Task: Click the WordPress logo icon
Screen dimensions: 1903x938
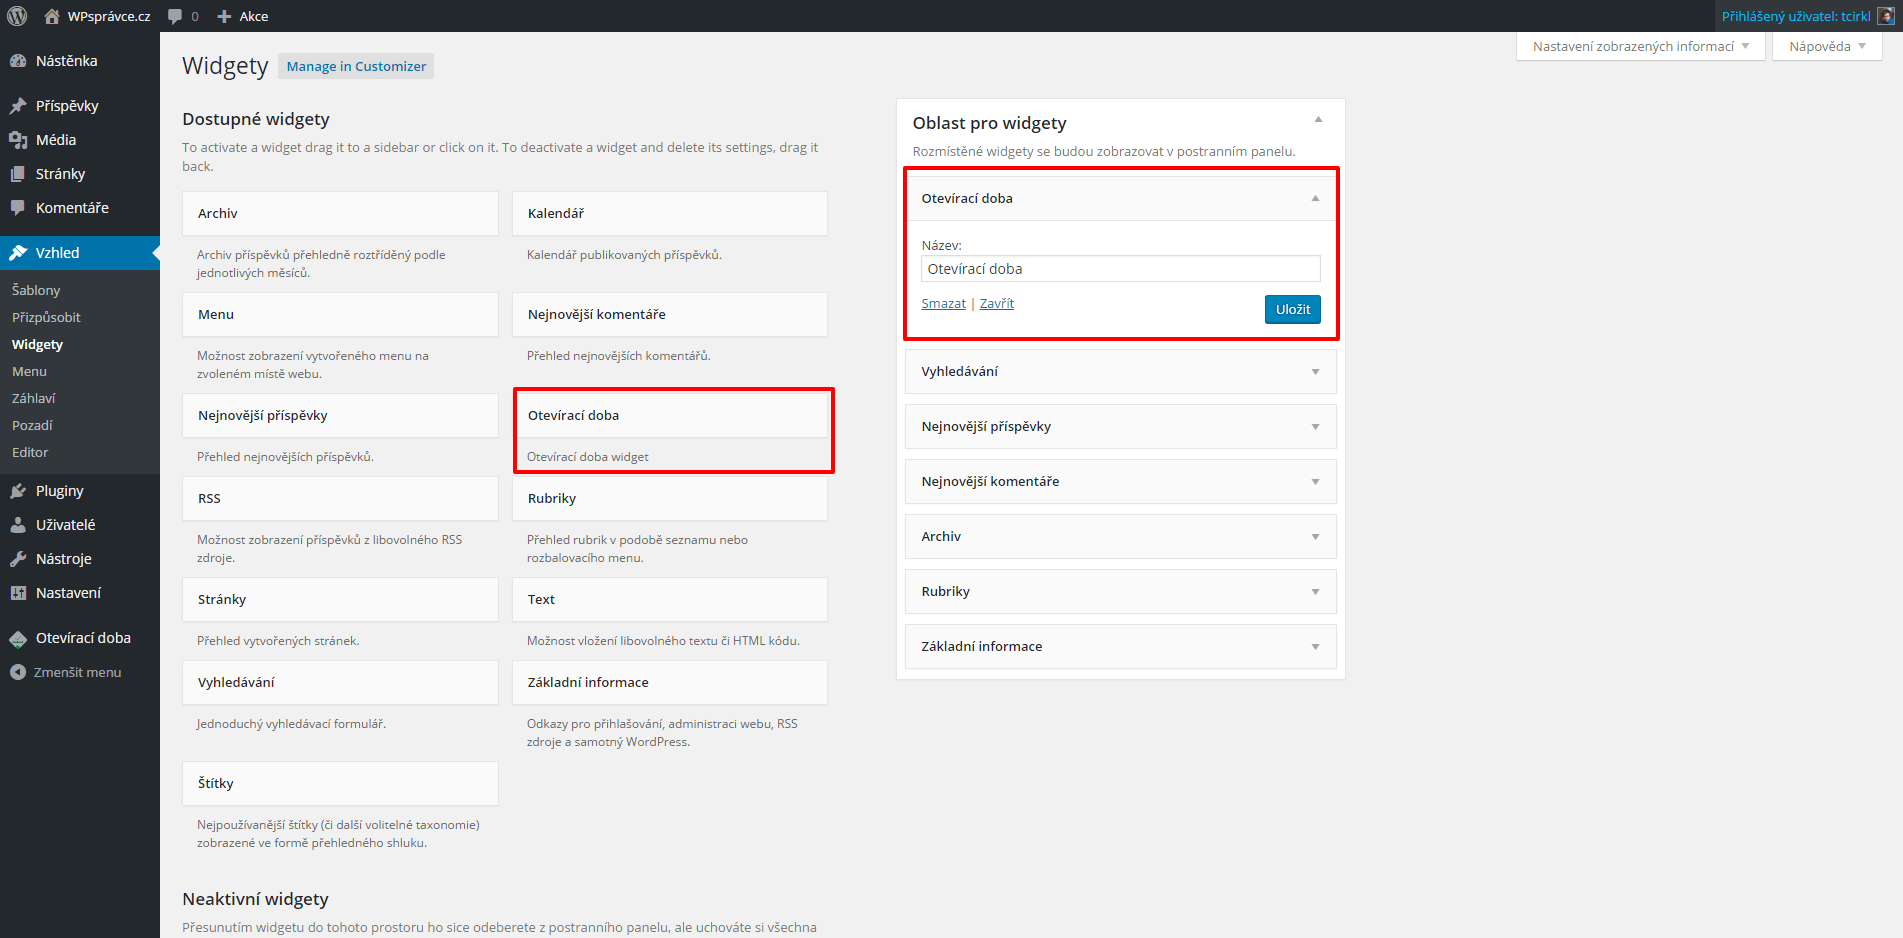Action: [x=17, y=16]
